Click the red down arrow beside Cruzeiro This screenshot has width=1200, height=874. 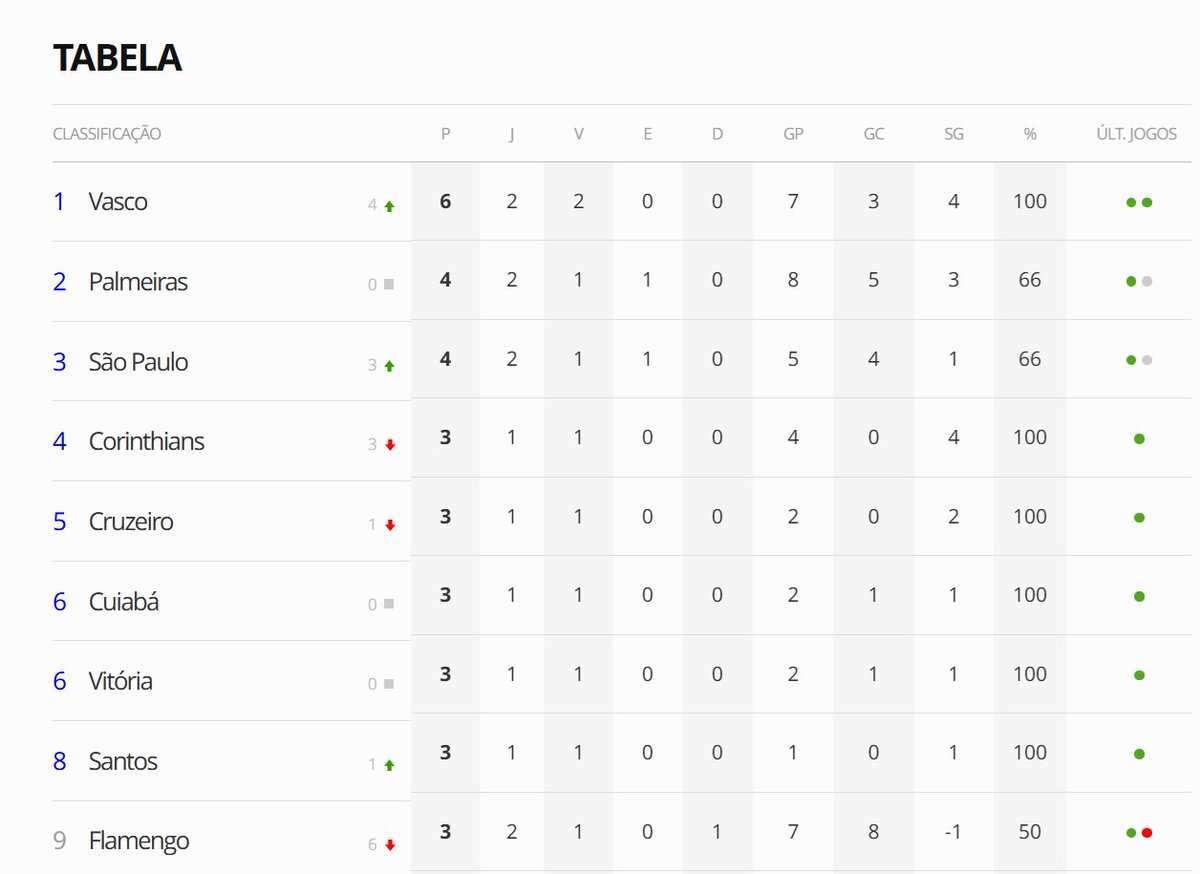[390, 525]
